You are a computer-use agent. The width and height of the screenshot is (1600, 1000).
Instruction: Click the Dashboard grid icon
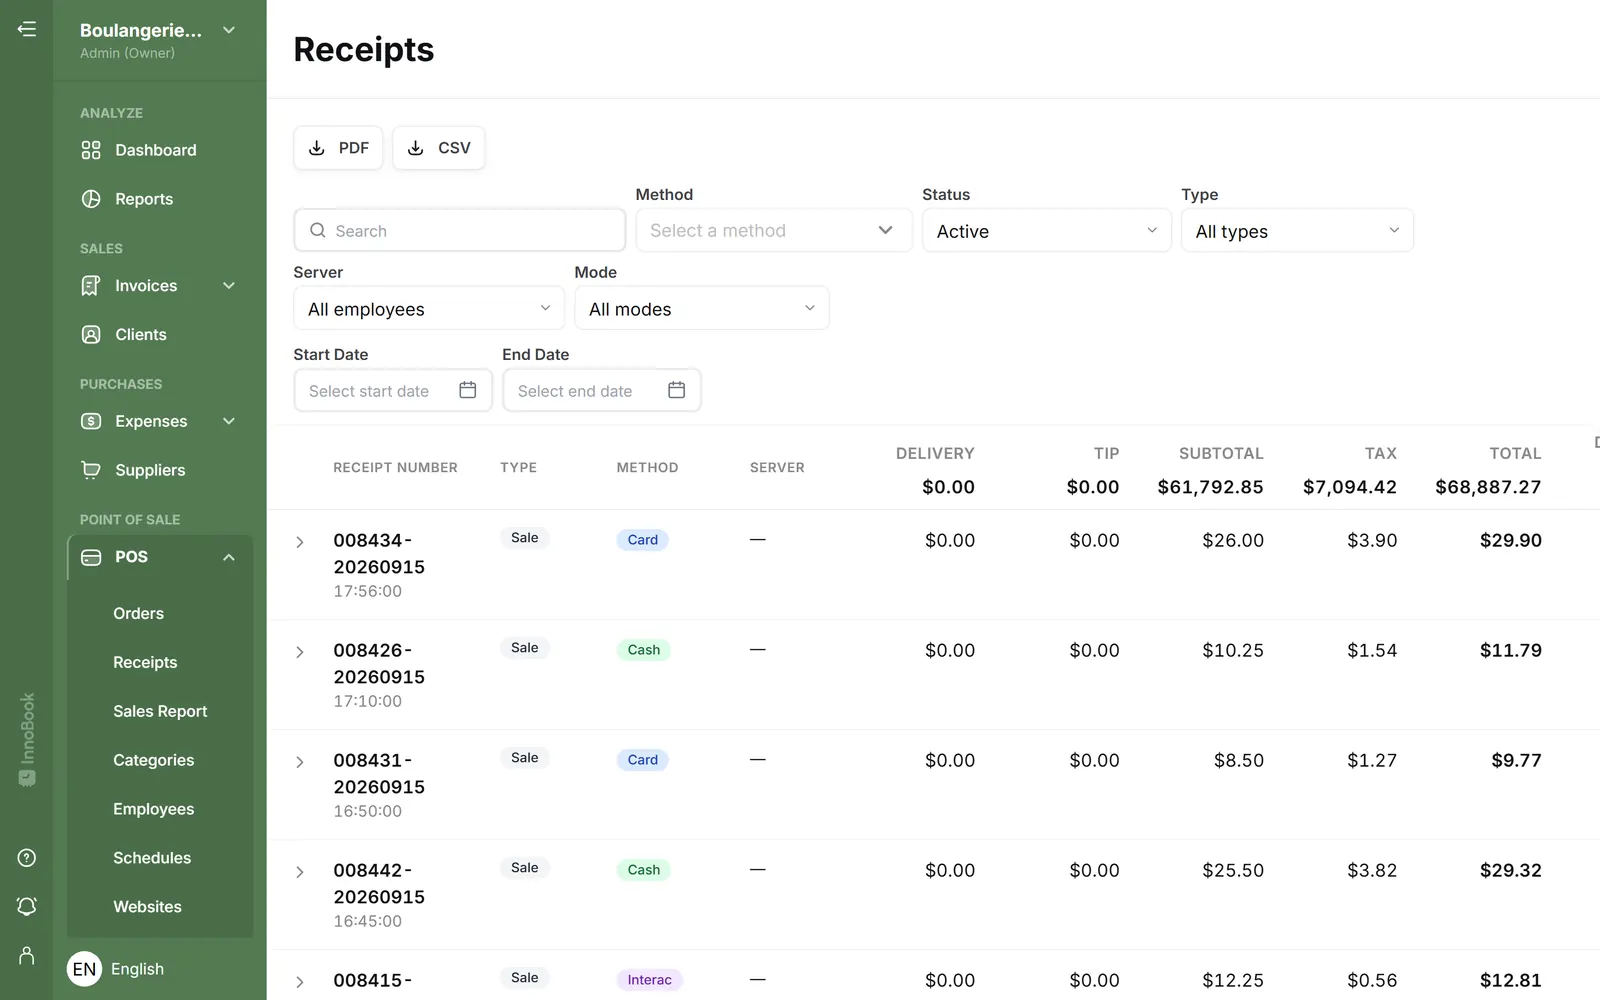91,150
